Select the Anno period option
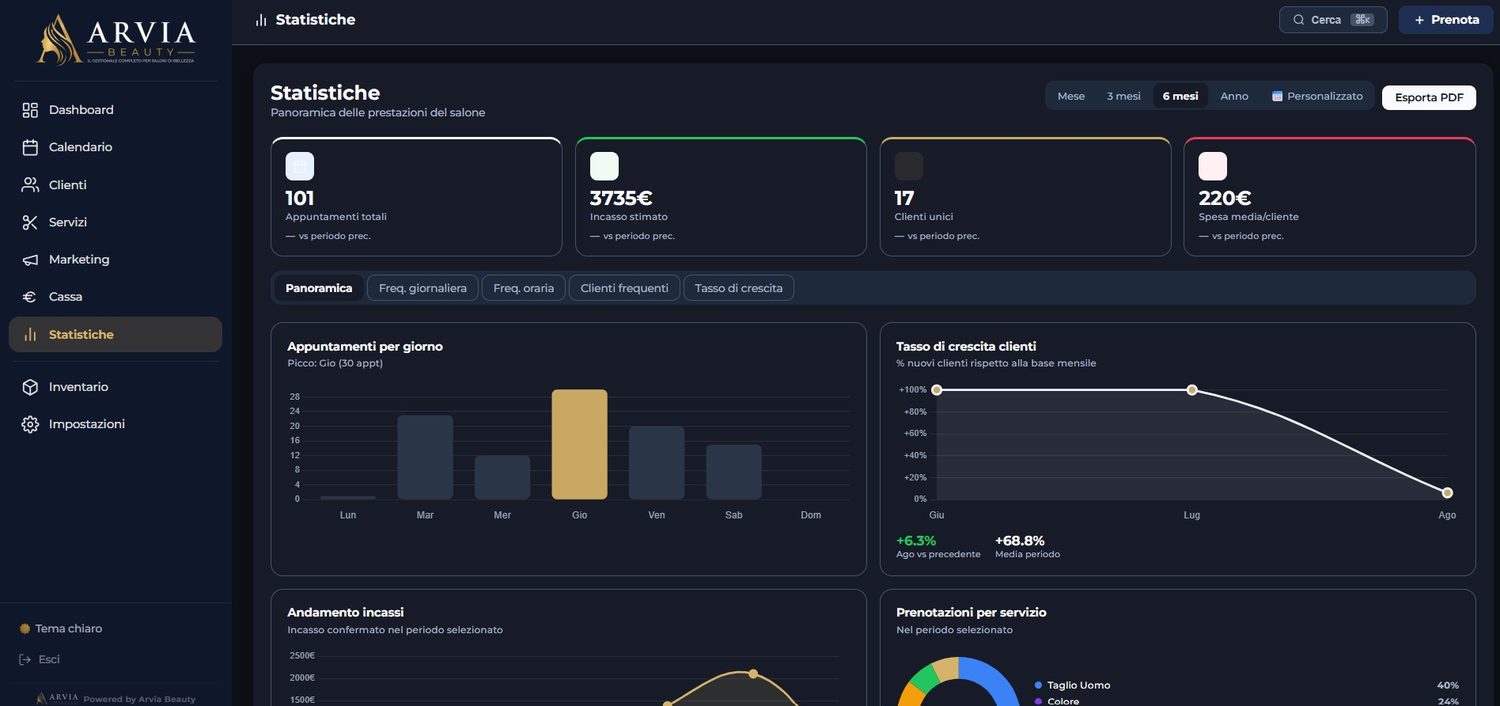1500x706 pixels. tap(1235, 96)
